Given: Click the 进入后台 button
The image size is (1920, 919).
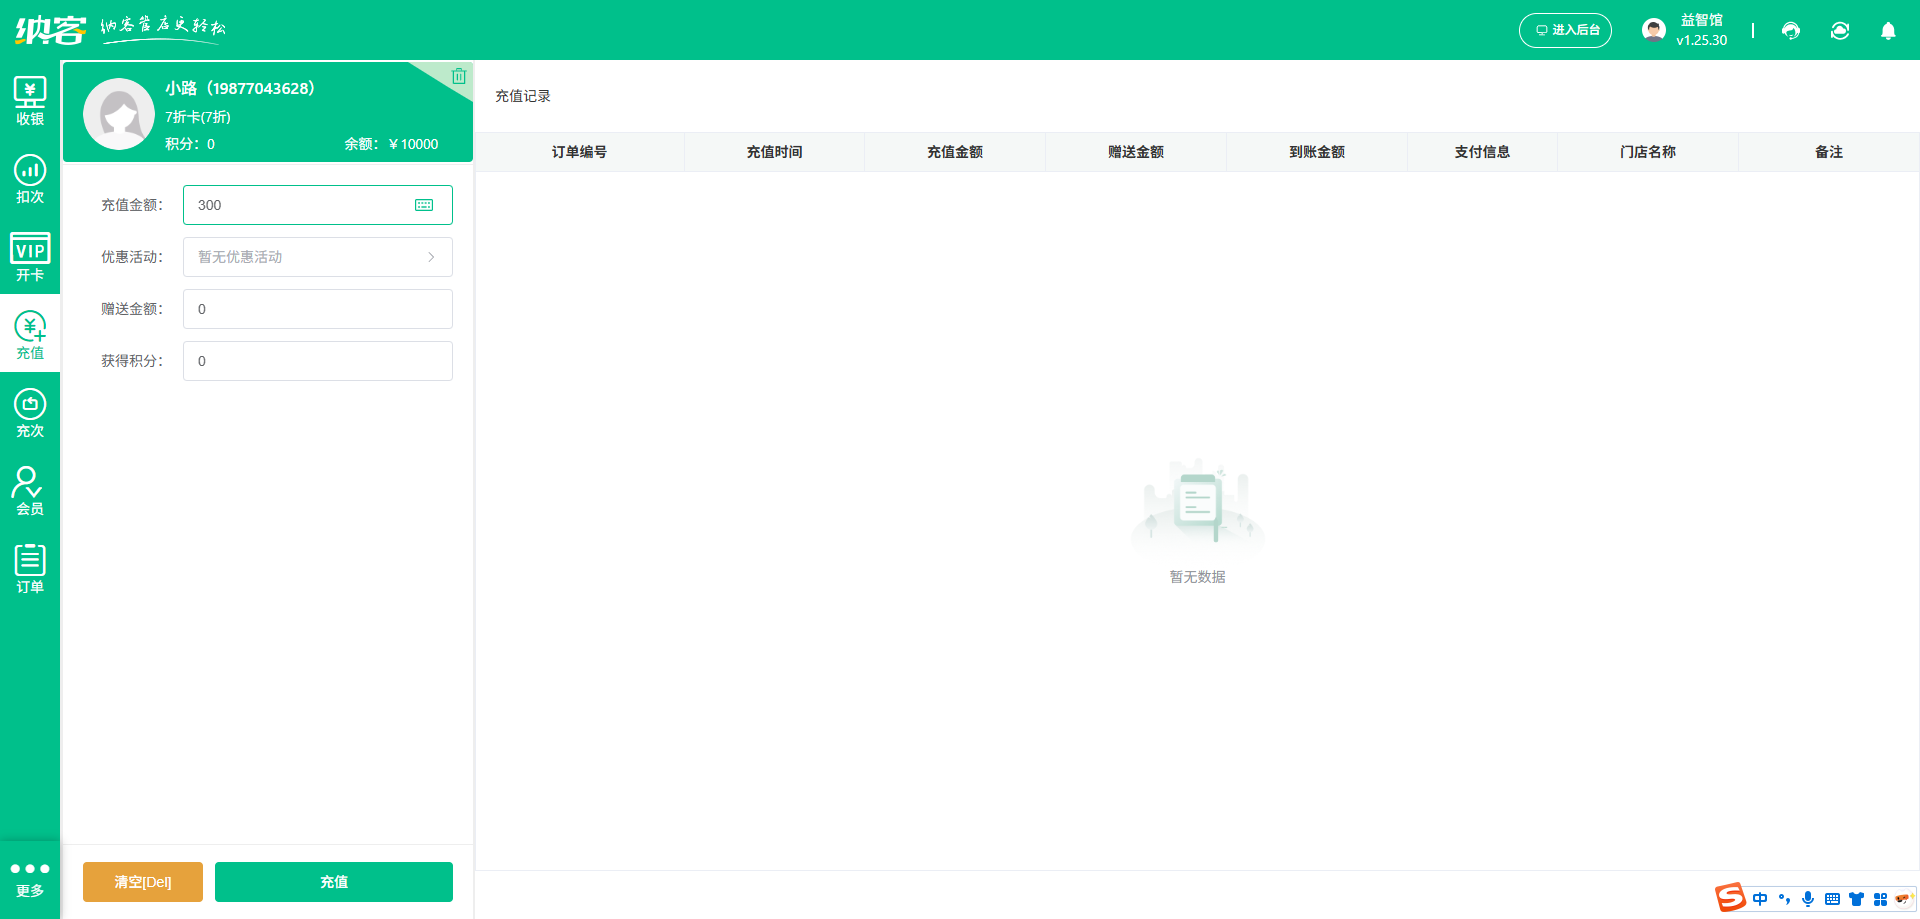Looking at the screenshot, I should [x=1565, y=30].
